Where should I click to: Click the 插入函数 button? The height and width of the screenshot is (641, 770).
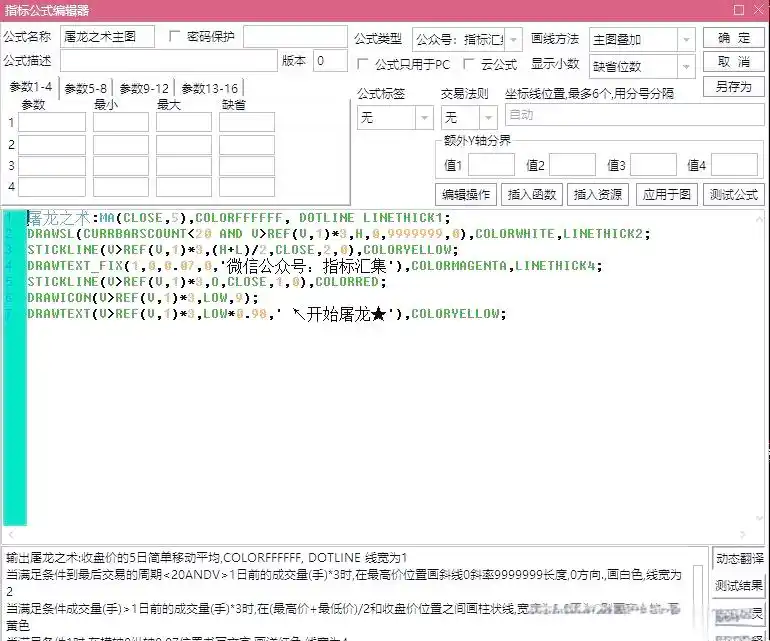(x=531, y=195)
